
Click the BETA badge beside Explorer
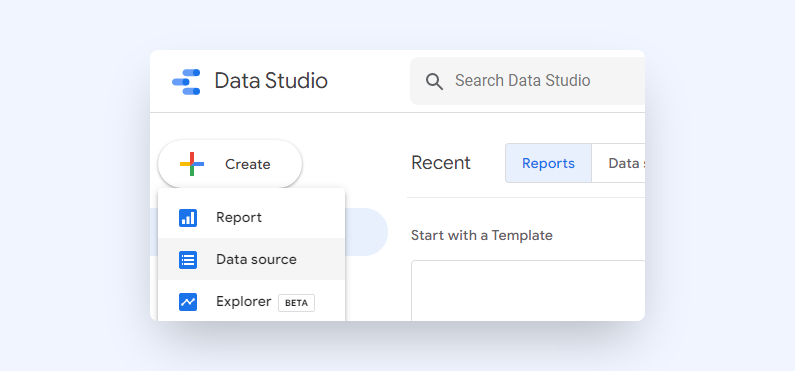click(296, 303)
